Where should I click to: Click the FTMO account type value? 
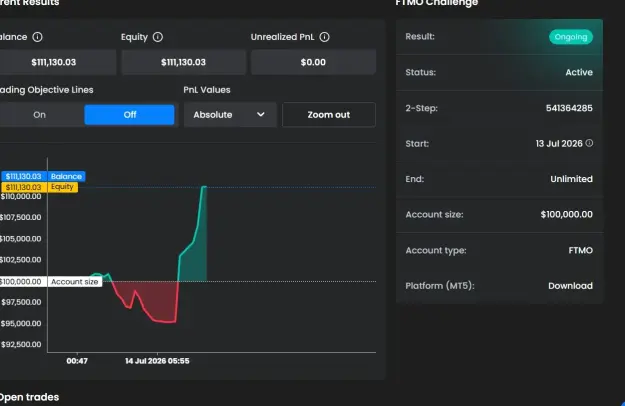tap(580, 250)
